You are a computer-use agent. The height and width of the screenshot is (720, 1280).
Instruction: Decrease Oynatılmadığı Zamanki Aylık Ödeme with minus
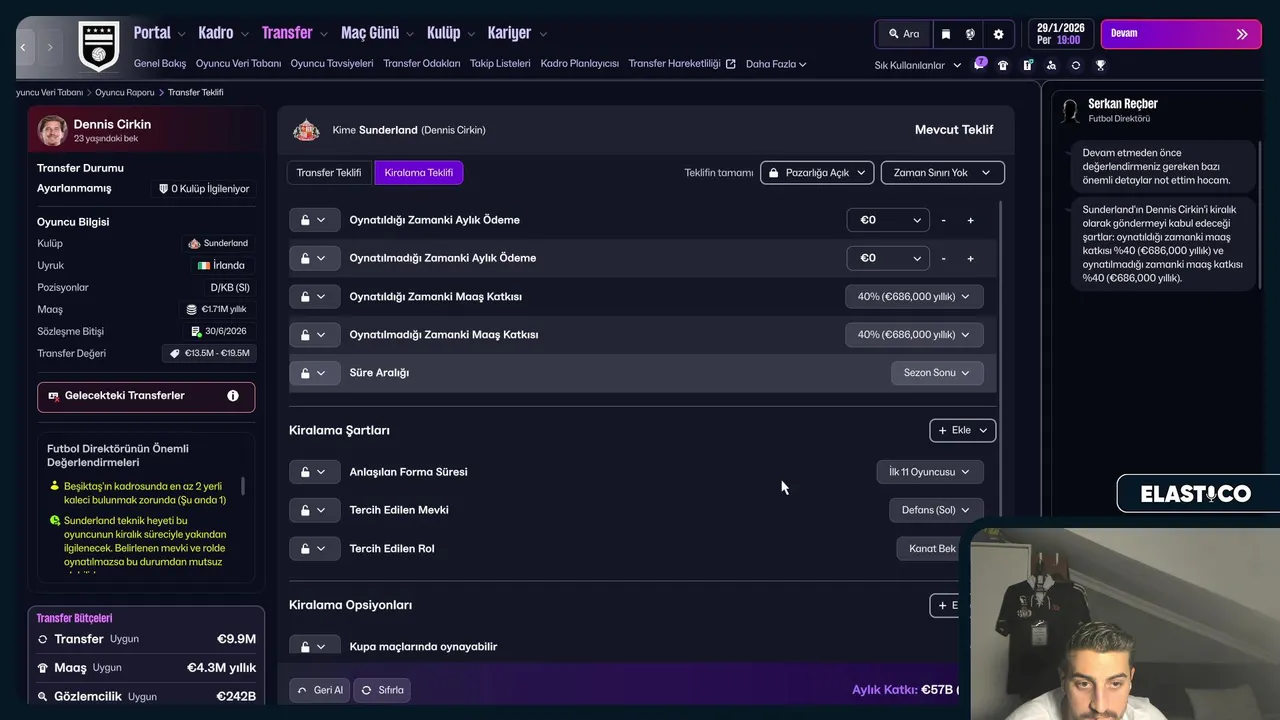point(943,258)
